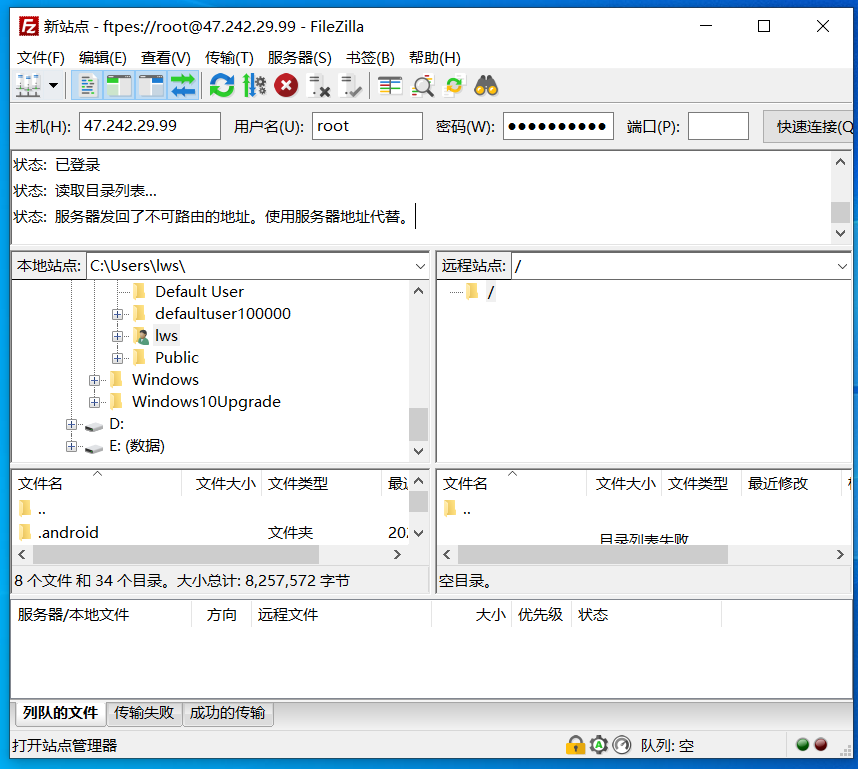This screenshot has height=769, width=858.
Task: Disconnect from current server icon
Action: coord(318,85)
